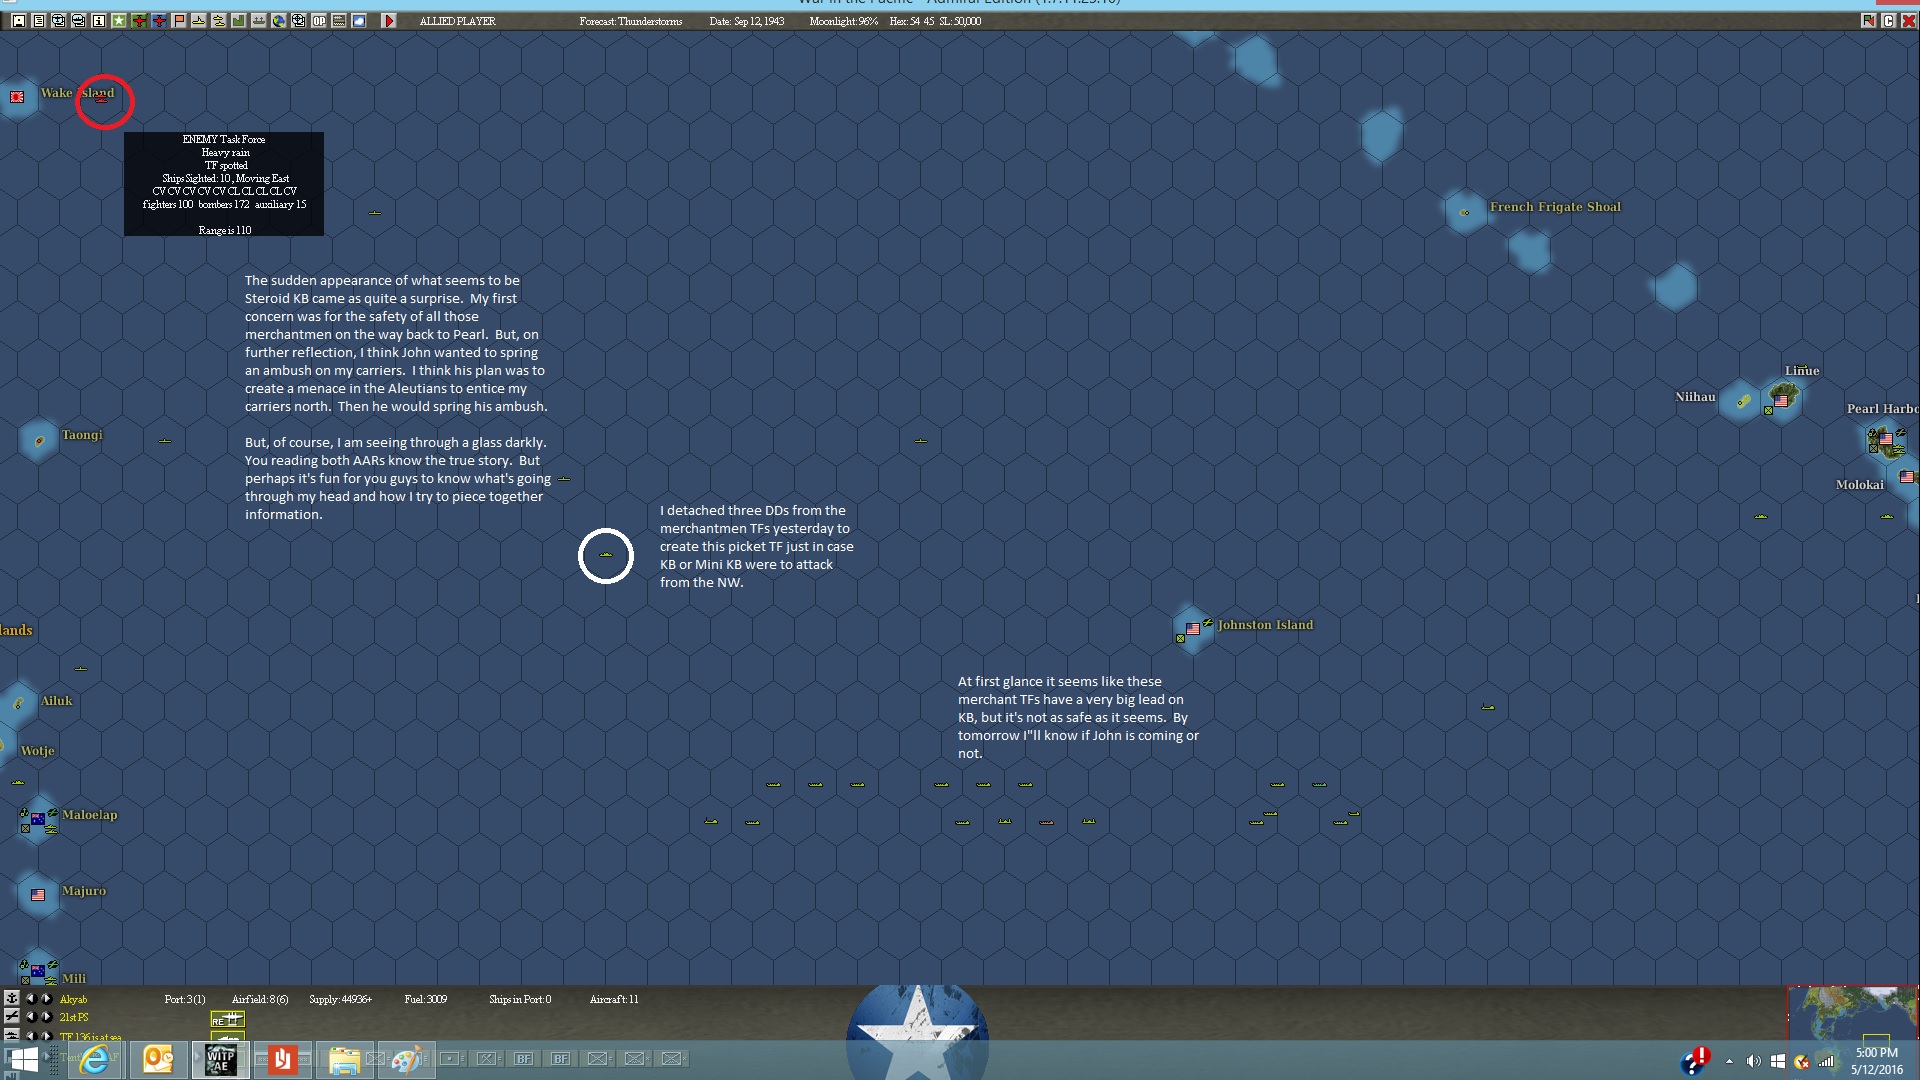Click the speaker volume tray icon
Screen dimensions: 1920x1080
[1753, 1061]
